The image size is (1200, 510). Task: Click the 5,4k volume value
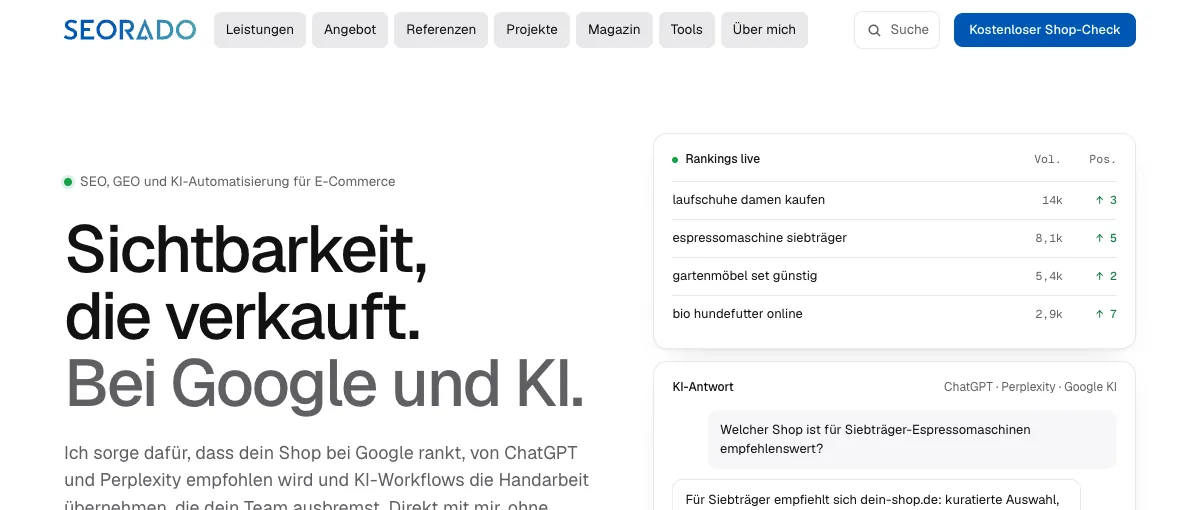click(1049, 277)
